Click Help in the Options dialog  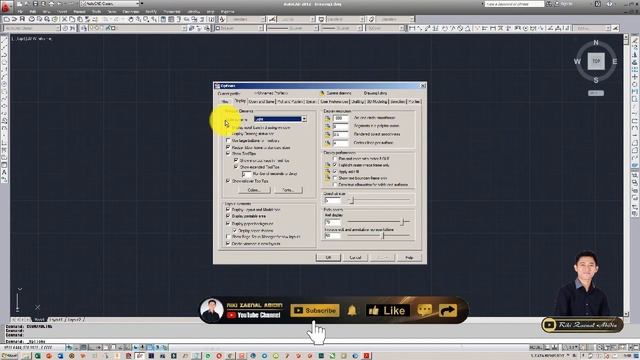409,258
